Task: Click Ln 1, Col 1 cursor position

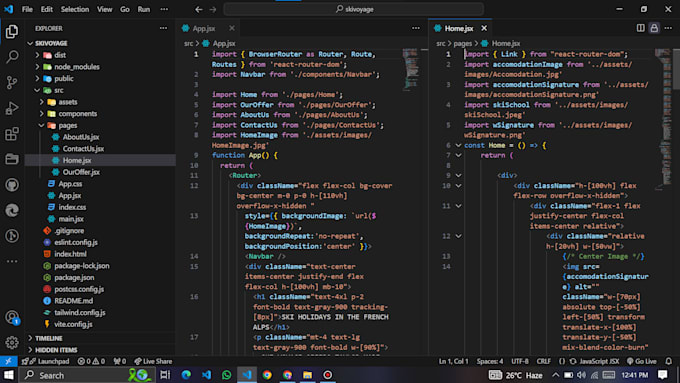Action: pos(454,361)
